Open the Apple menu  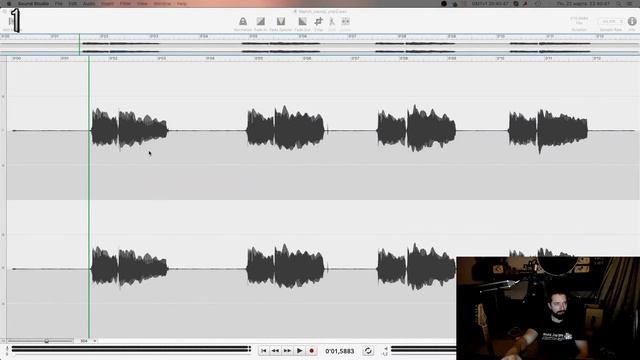click(9, 3)
